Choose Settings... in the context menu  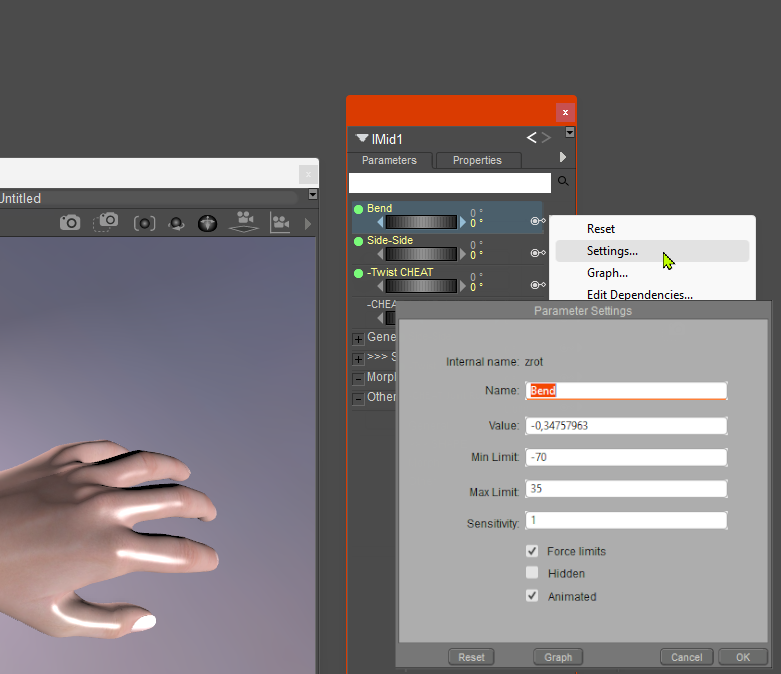coord(652,251)
